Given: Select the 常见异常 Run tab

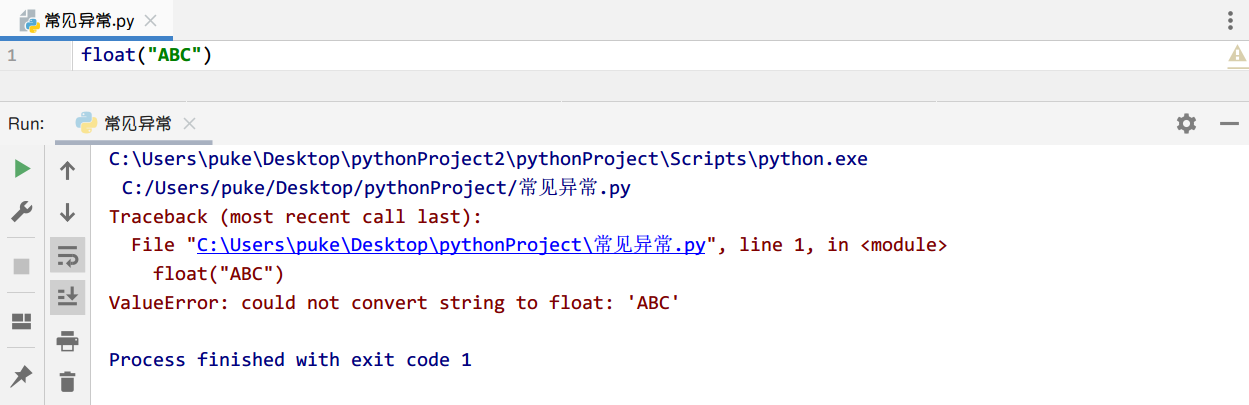Looking at the screenshot, I should (x=137, y=124).
